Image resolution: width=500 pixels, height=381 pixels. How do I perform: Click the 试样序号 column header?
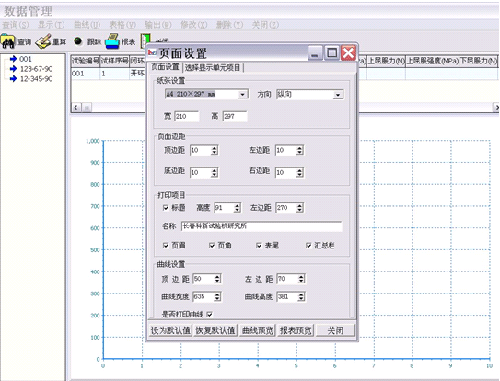[114, 60]
